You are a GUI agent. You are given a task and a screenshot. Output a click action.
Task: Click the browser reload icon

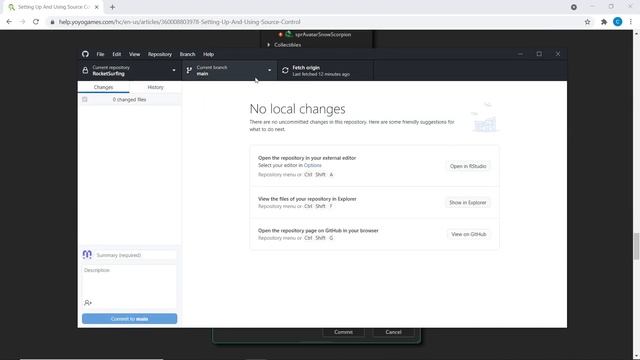pos(36,22)
